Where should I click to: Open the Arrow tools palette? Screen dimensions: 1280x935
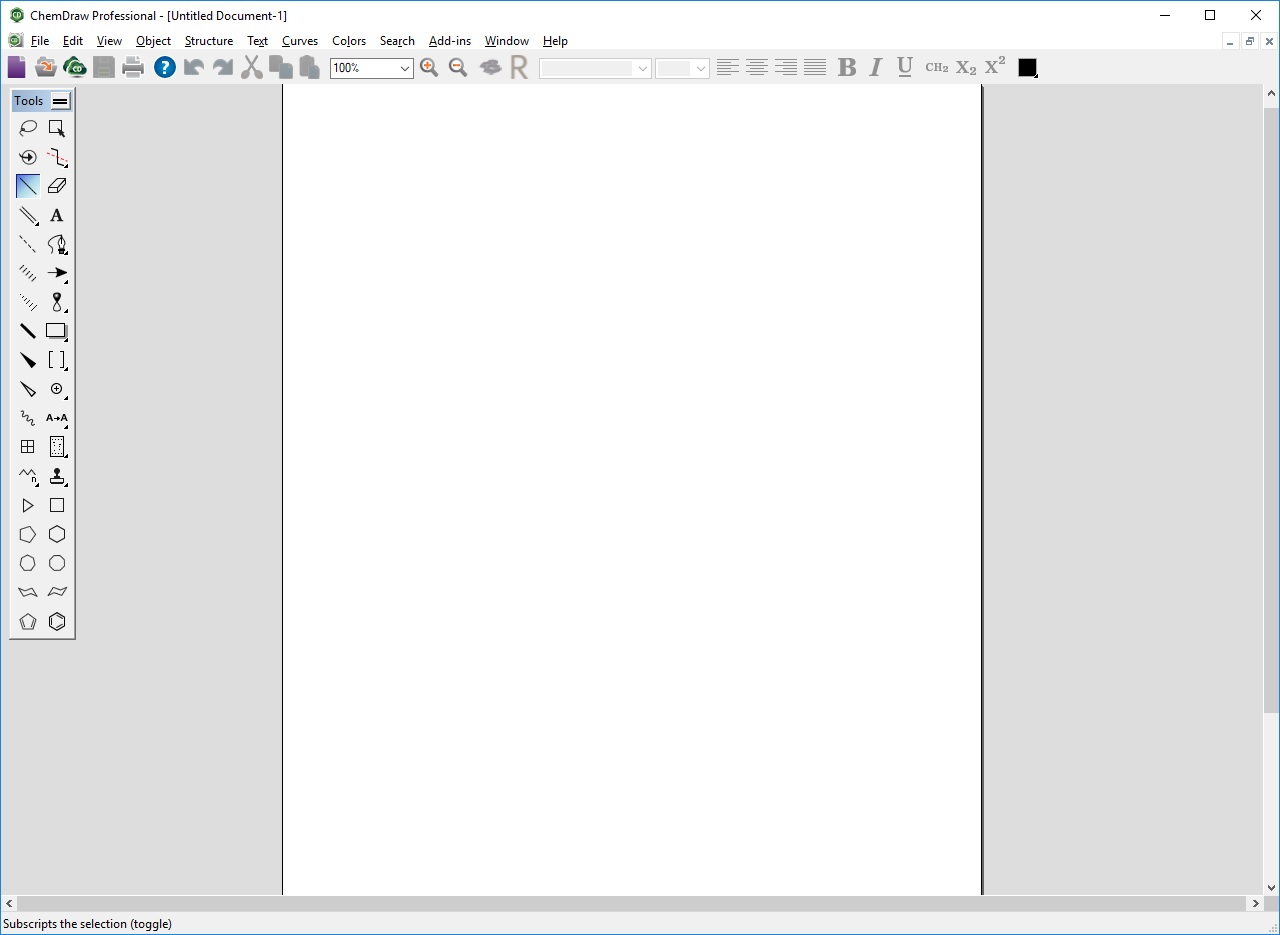tap(57, 273)
